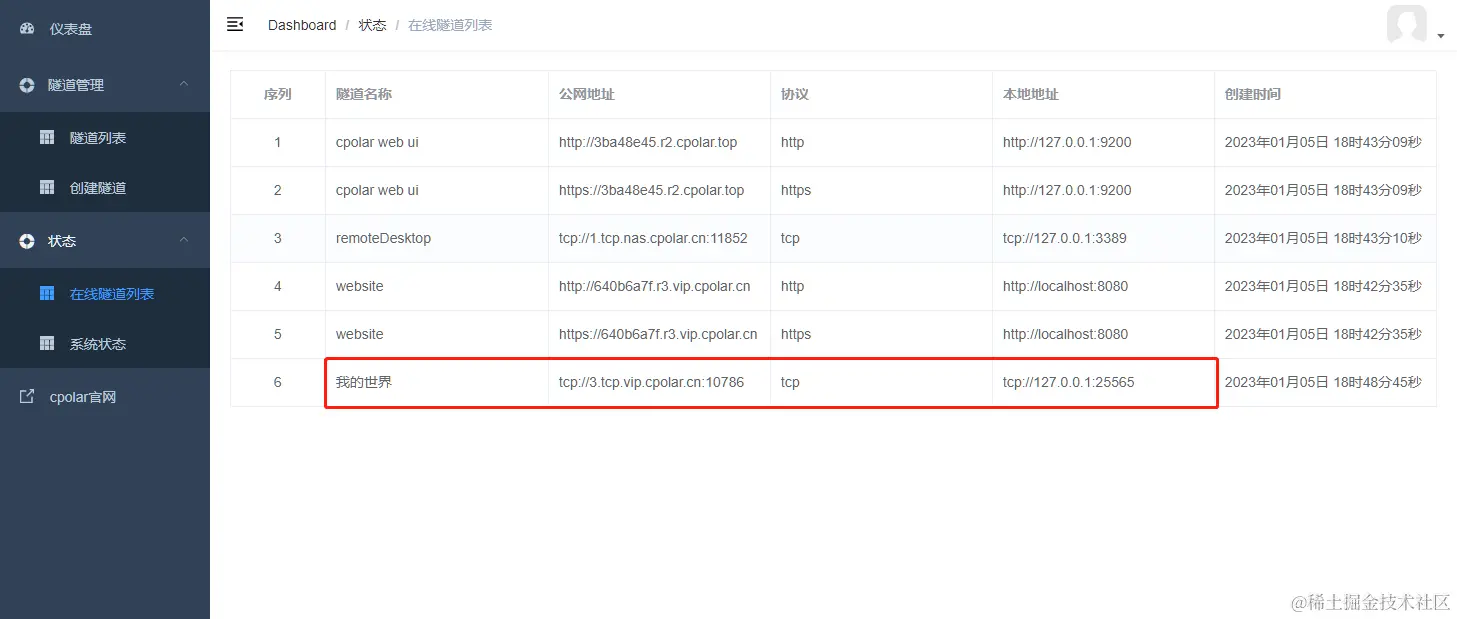This screenshot has height=619, width=1457.
Task: Click 在线隧道列表 in the breadcrumb
Action: tap(450, 25)
